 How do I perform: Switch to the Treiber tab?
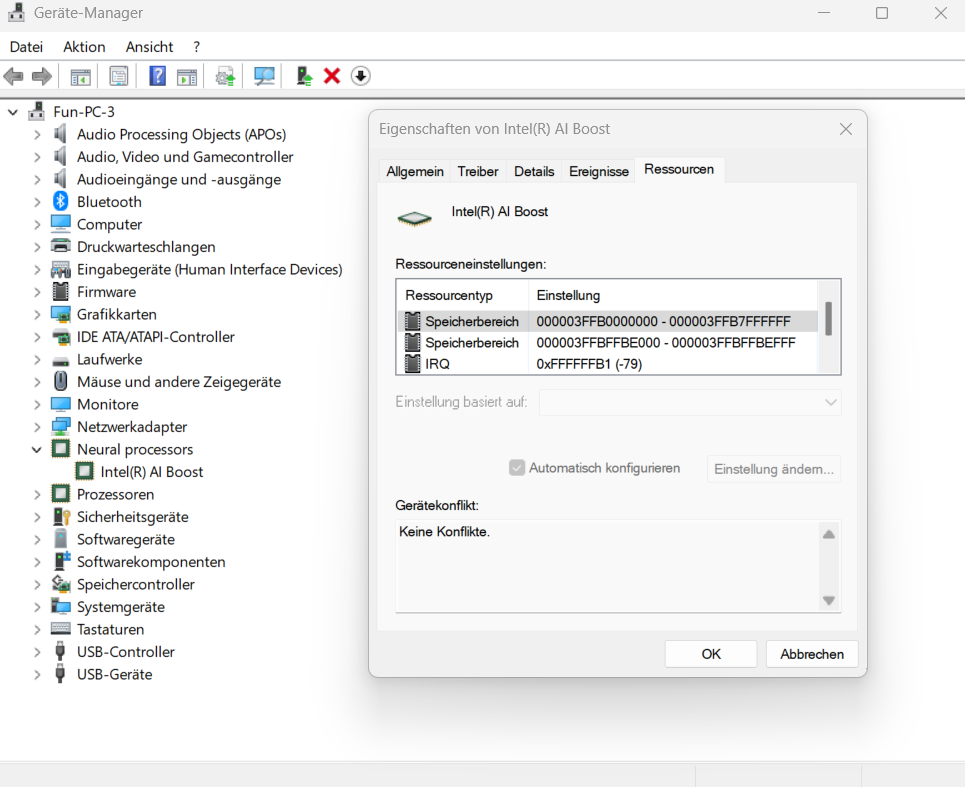click(x=478, y=171)
